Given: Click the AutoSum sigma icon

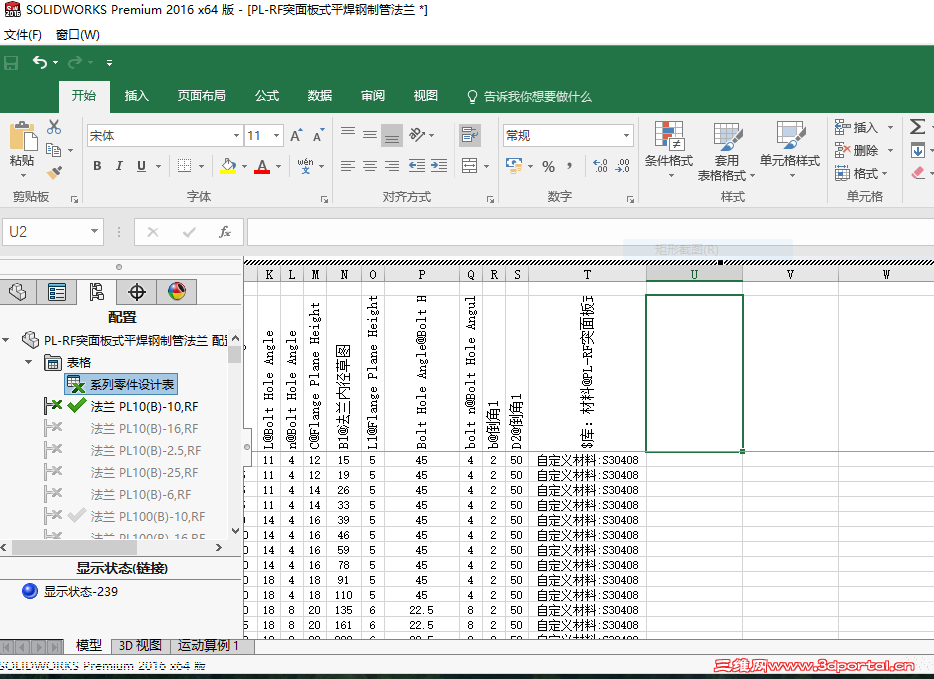Looking at the screenshot, I should 918,127.
